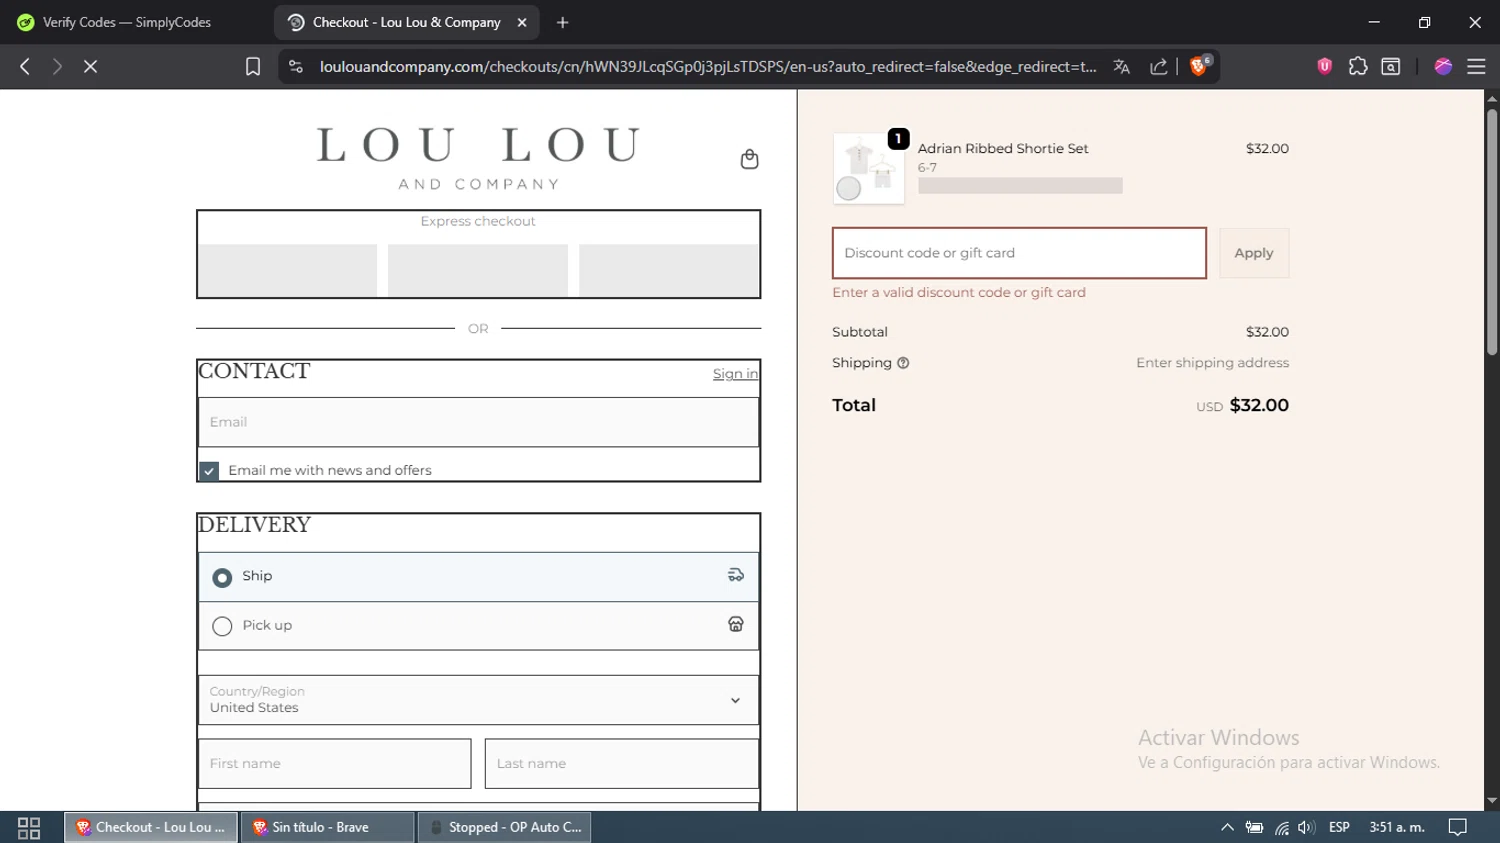
Task: Focus the Discount code or gift card field
Action: [1019, 253]
